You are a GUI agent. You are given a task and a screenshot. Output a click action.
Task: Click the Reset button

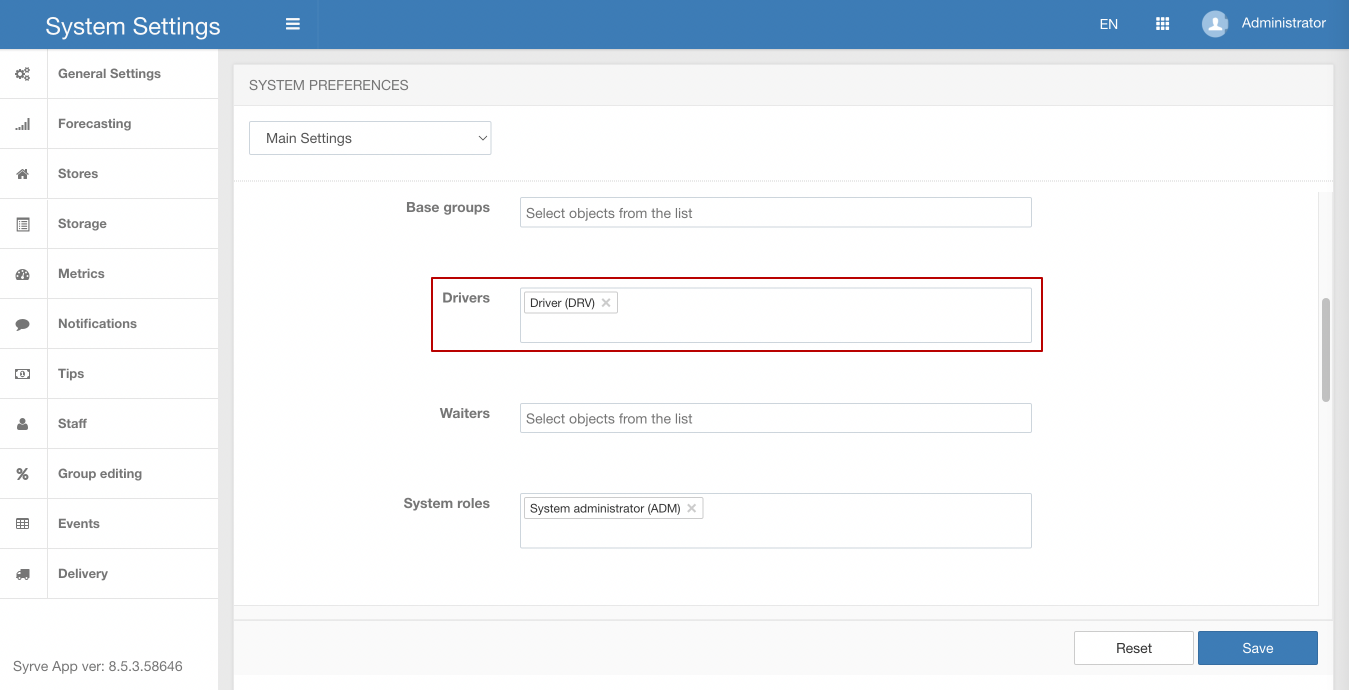(x=1133, y=648)
